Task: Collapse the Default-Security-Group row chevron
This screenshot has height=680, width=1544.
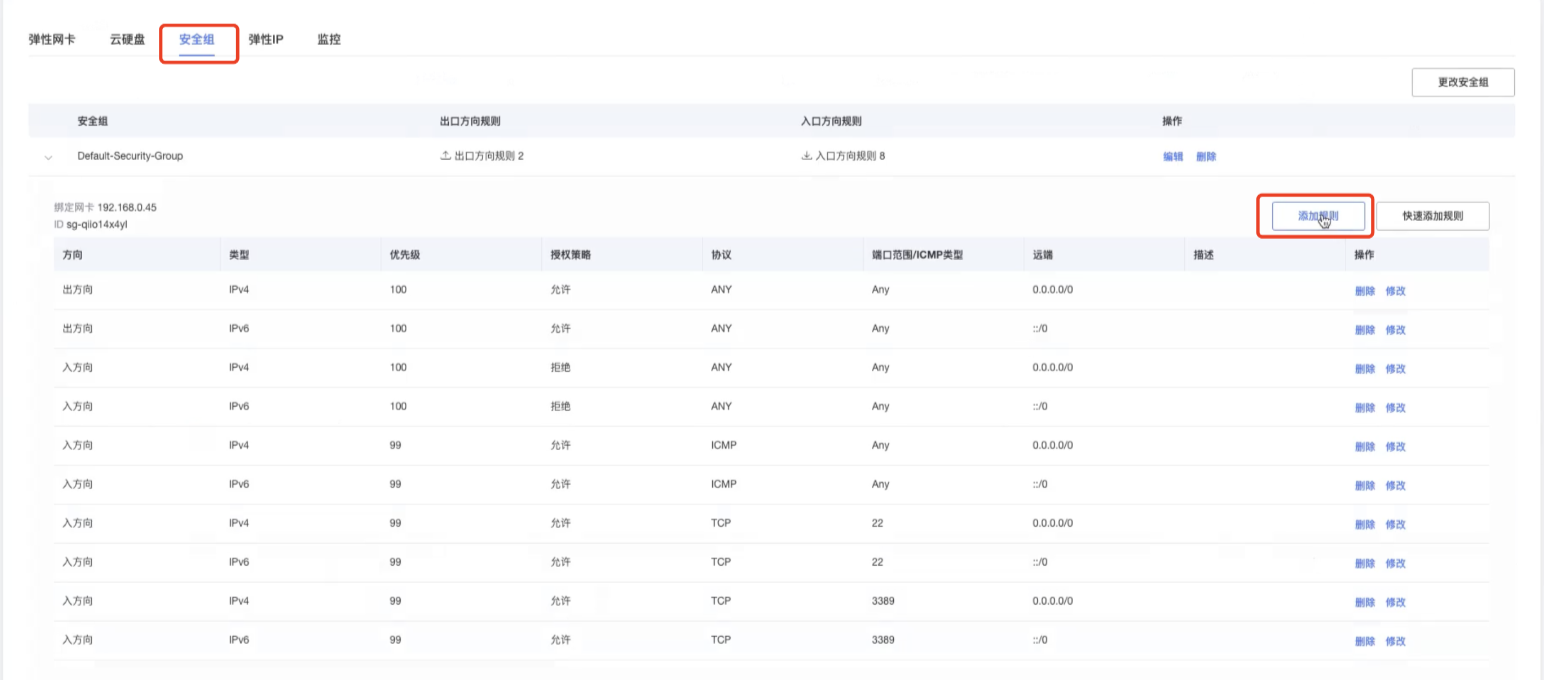Action: click(48, 157)
